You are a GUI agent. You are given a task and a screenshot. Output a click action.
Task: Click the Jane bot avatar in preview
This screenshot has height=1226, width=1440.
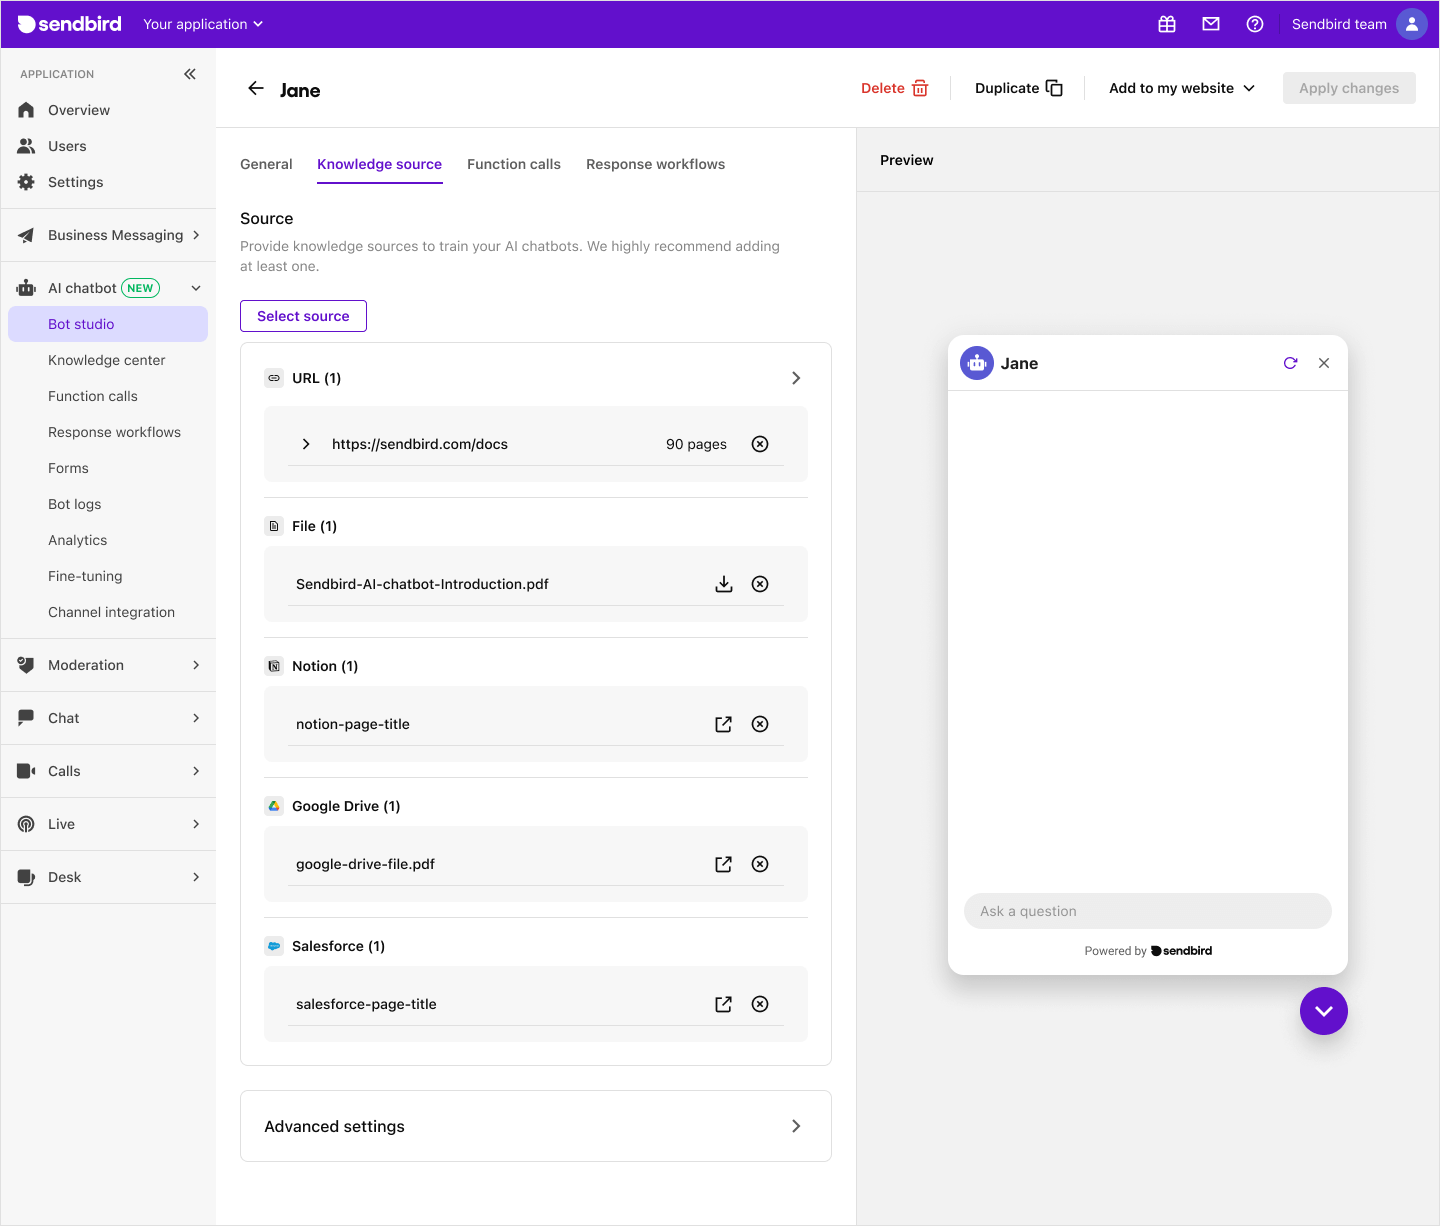coord(977,363)
